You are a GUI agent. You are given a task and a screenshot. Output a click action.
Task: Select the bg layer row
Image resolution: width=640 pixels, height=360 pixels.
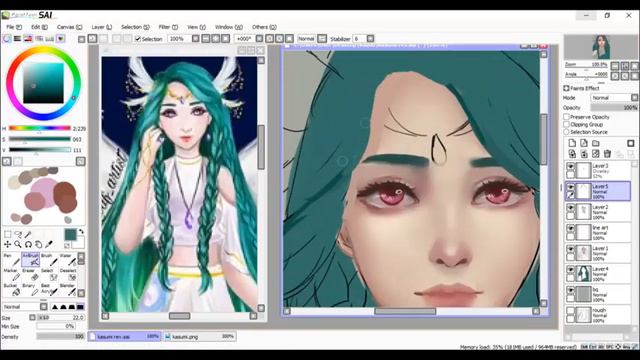598,294
